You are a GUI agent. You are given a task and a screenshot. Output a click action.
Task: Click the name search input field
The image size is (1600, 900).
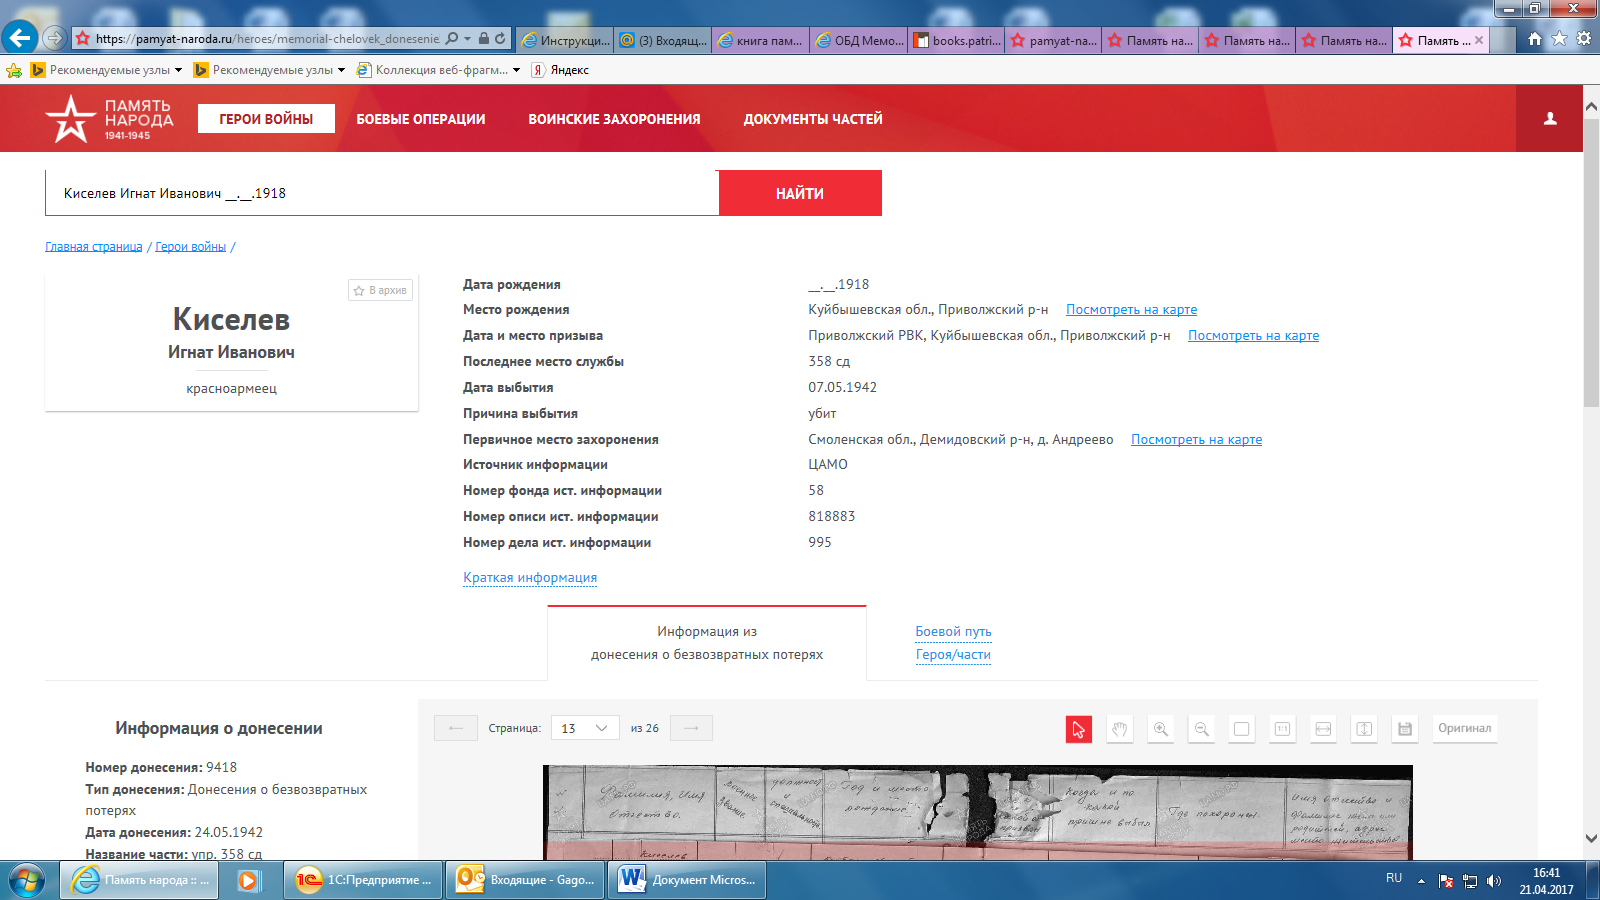pyautogui.click(x=380, y=193)
